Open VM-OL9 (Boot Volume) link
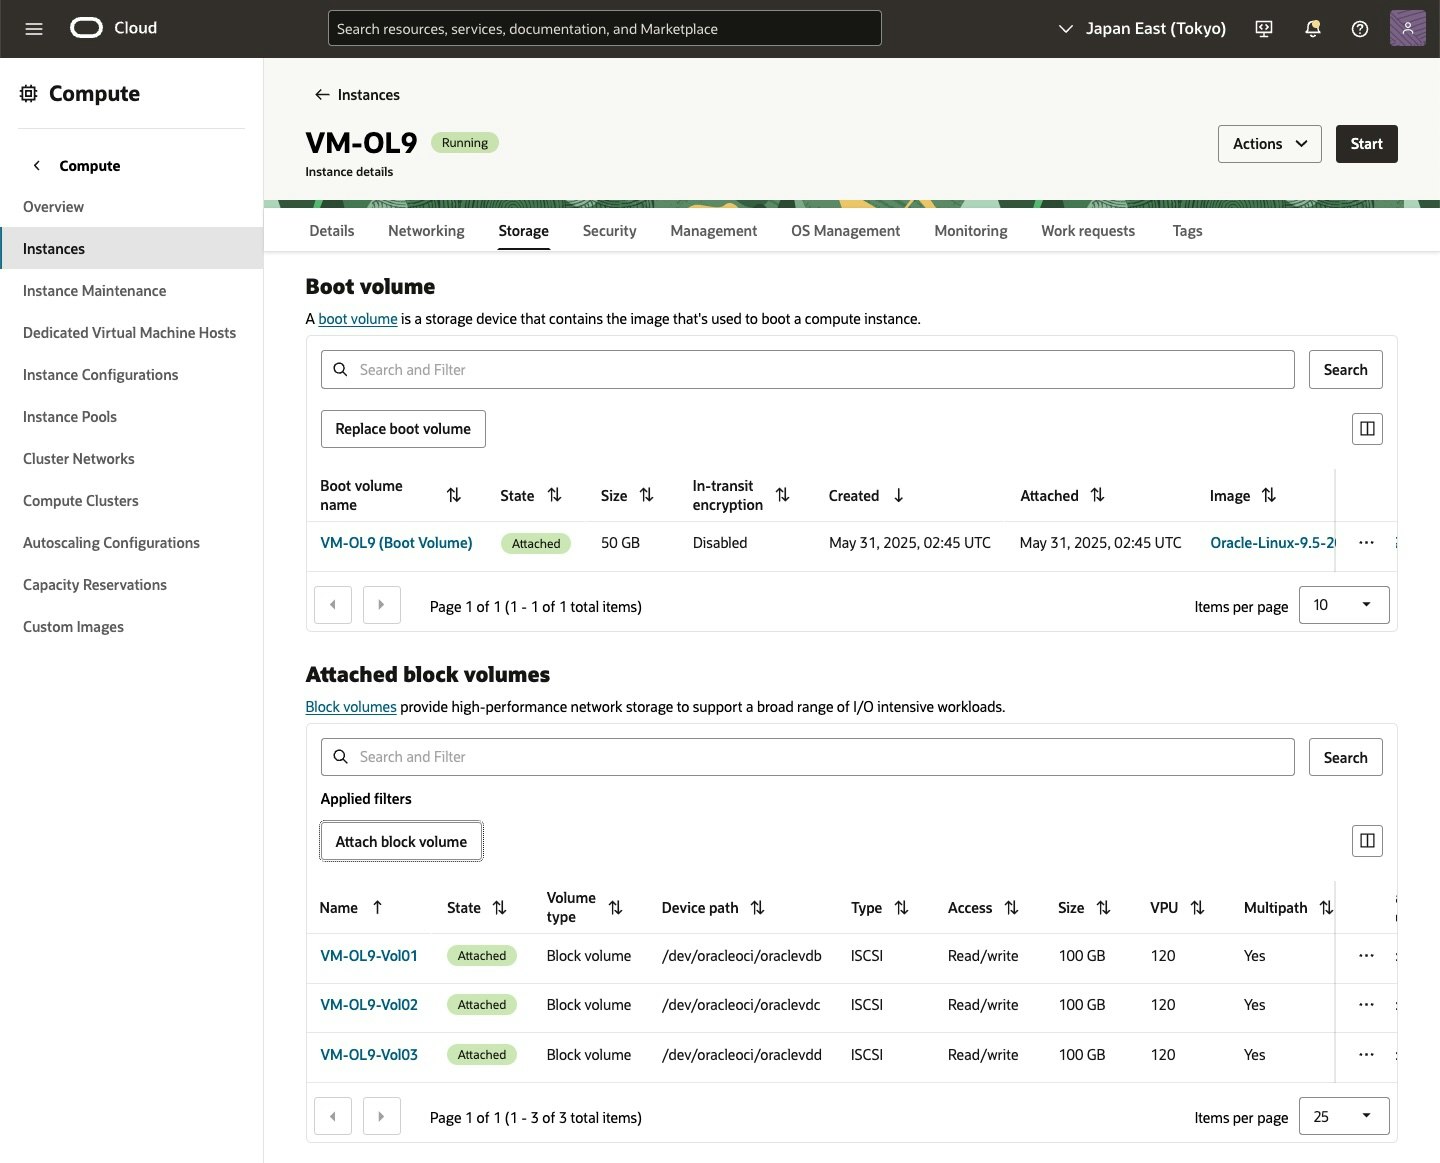The height and width of the screenshot is (1163, 1440). point(396,543)
